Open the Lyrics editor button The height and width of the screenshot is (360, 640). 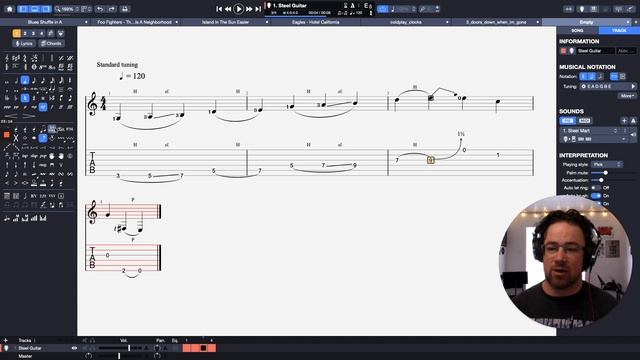(24, 44)
